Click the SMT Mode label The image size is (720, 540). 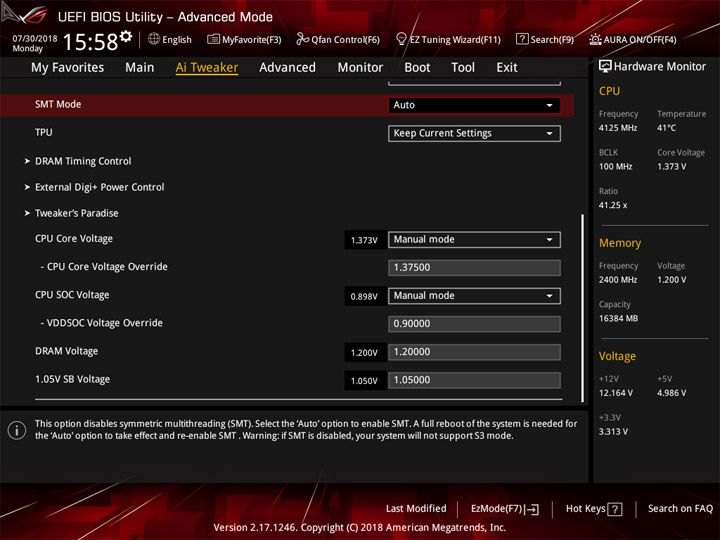[x=58, y=104]
